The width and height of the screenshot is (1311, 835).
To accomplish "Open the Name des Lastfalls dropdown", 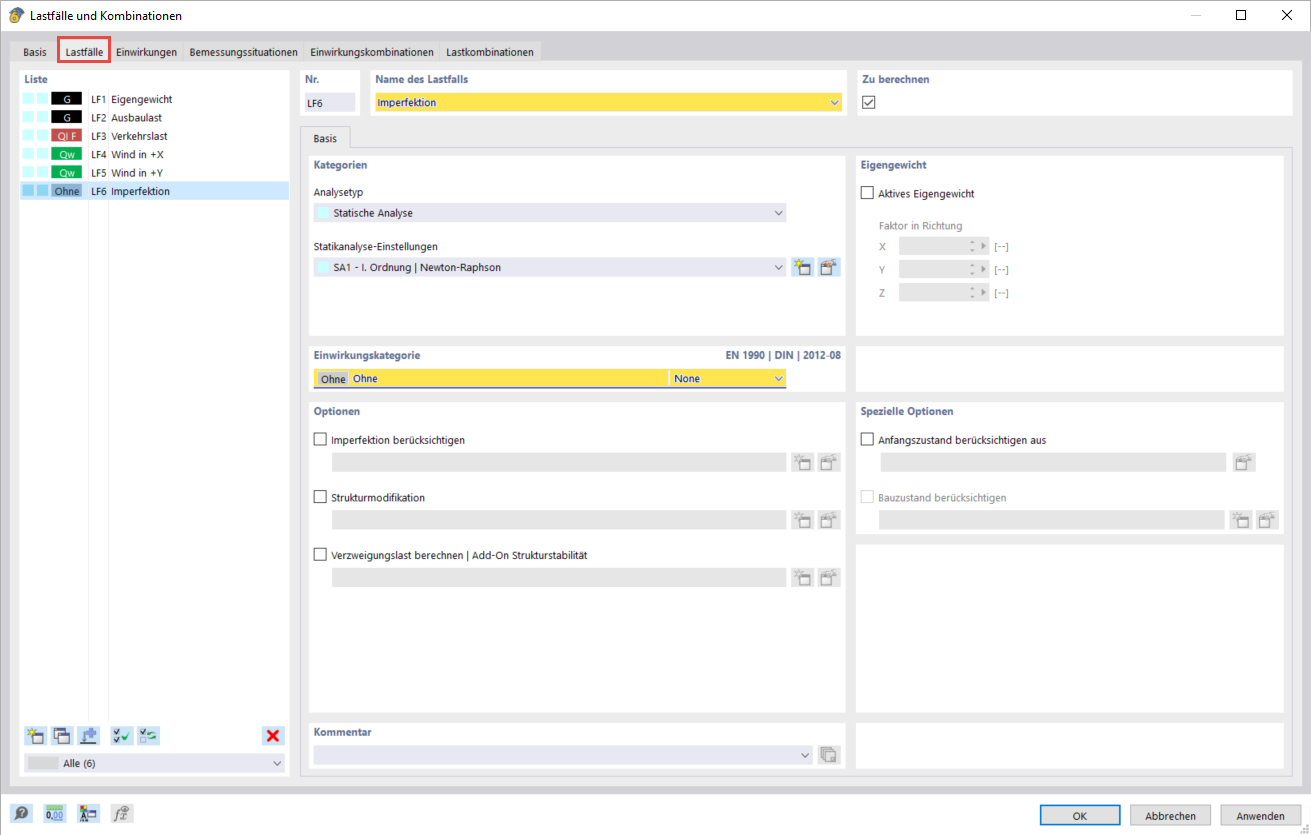I will click(x=834, y=102).
